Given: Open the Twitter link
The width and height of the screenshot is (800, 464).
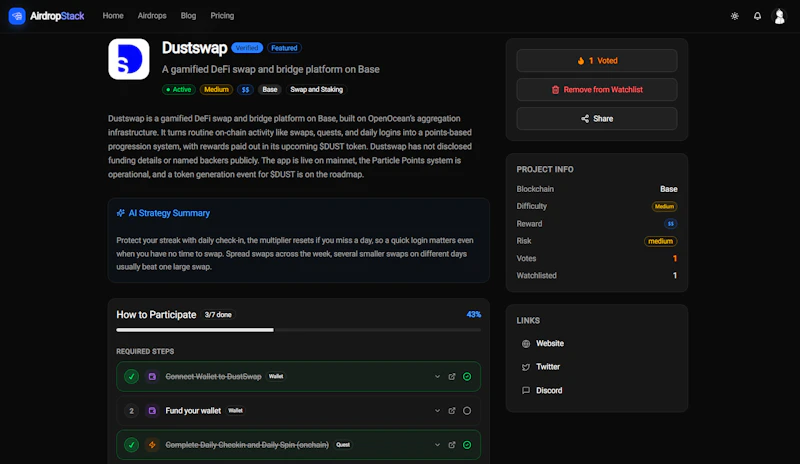Looking at the screenshot, I should [x=548, y=367].
